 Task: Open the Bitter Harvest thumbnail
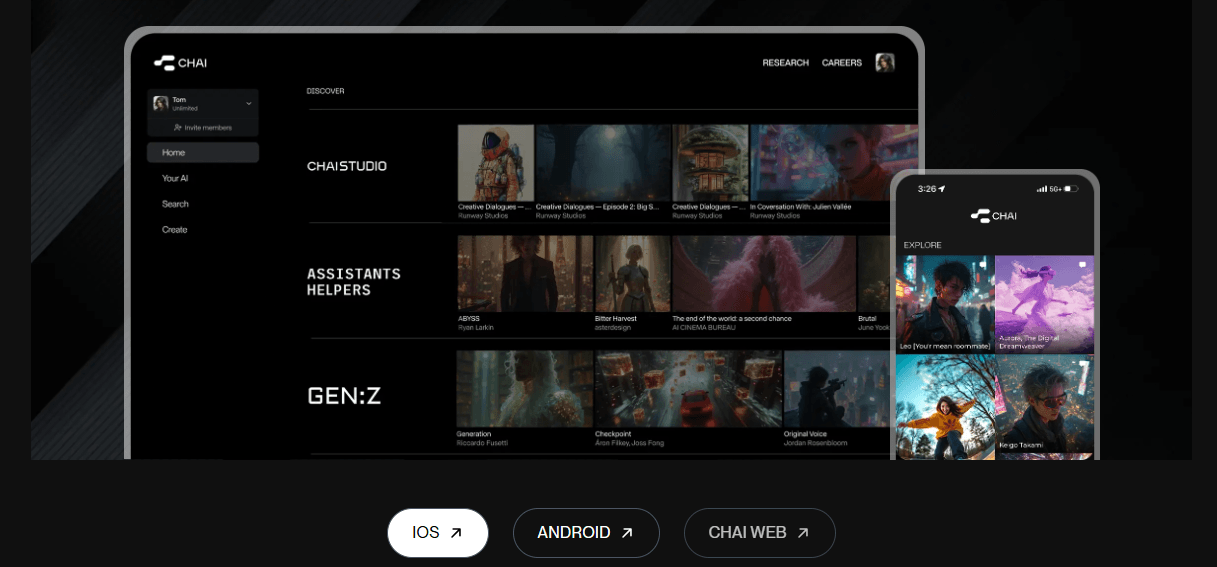(633, 274)
